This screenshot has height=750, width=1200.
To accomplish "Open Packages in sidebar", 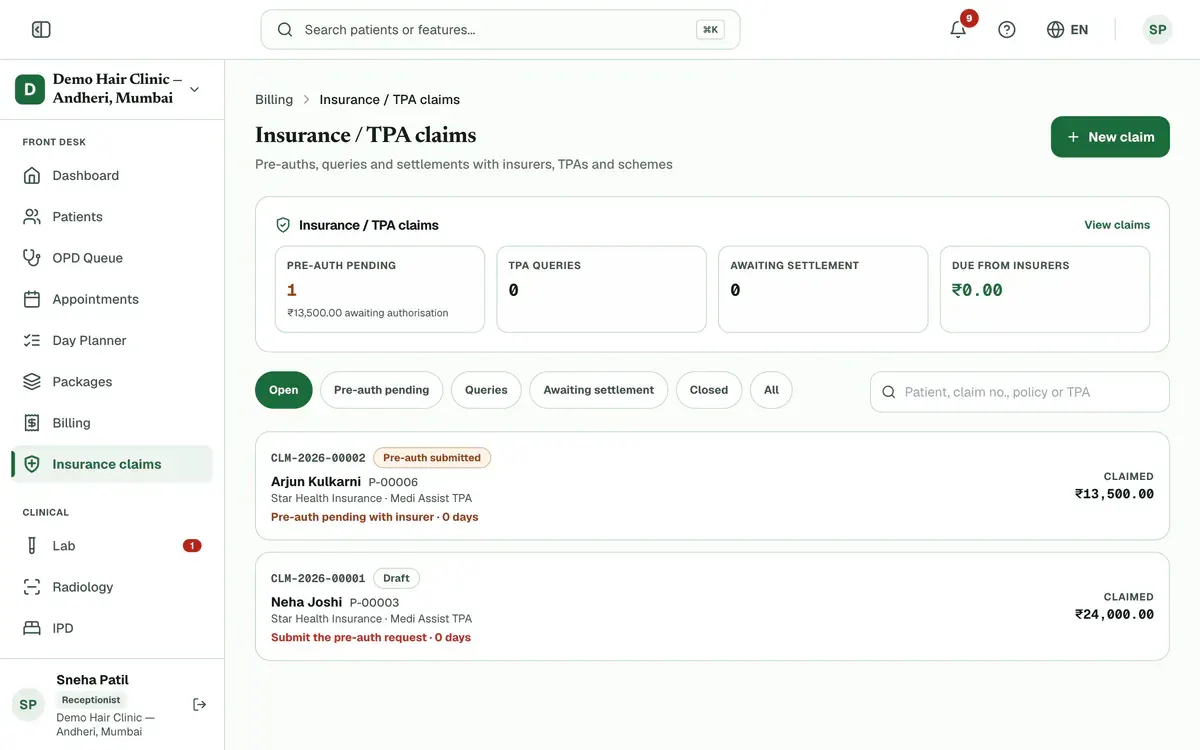I will coord(112,381).
